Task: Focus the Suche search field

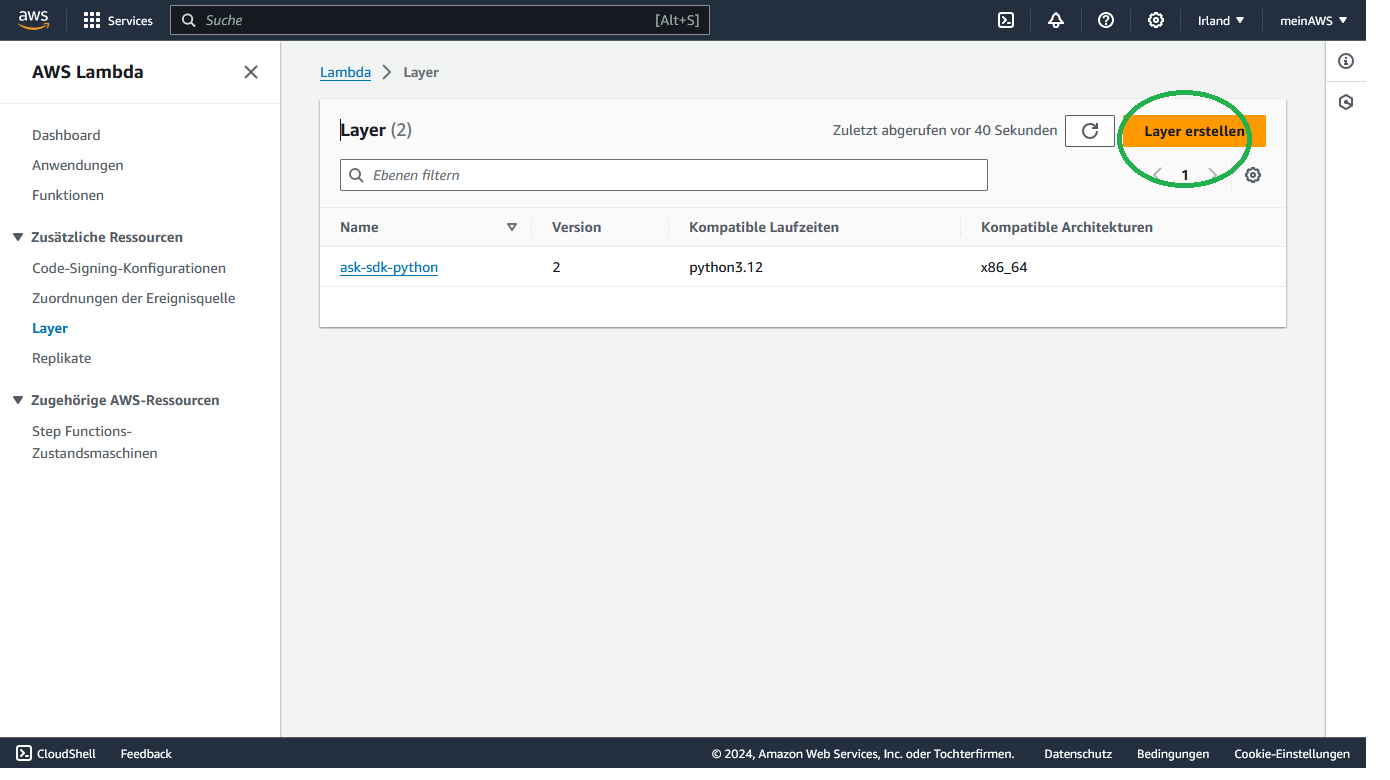Action: 440,20
